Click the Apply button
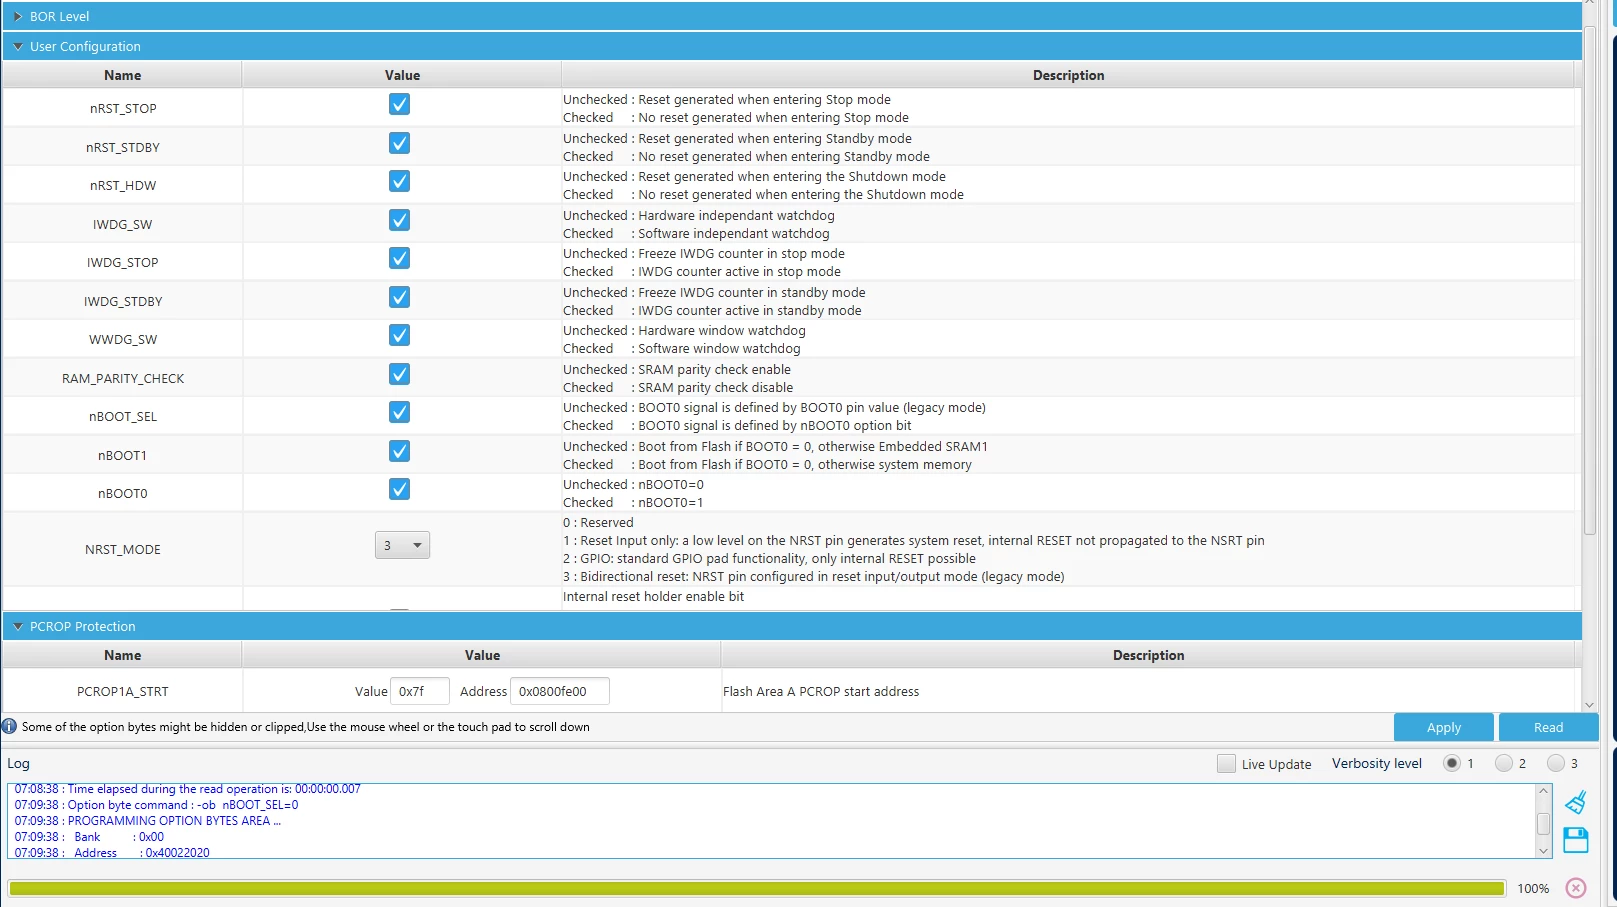 (1443, 727)
